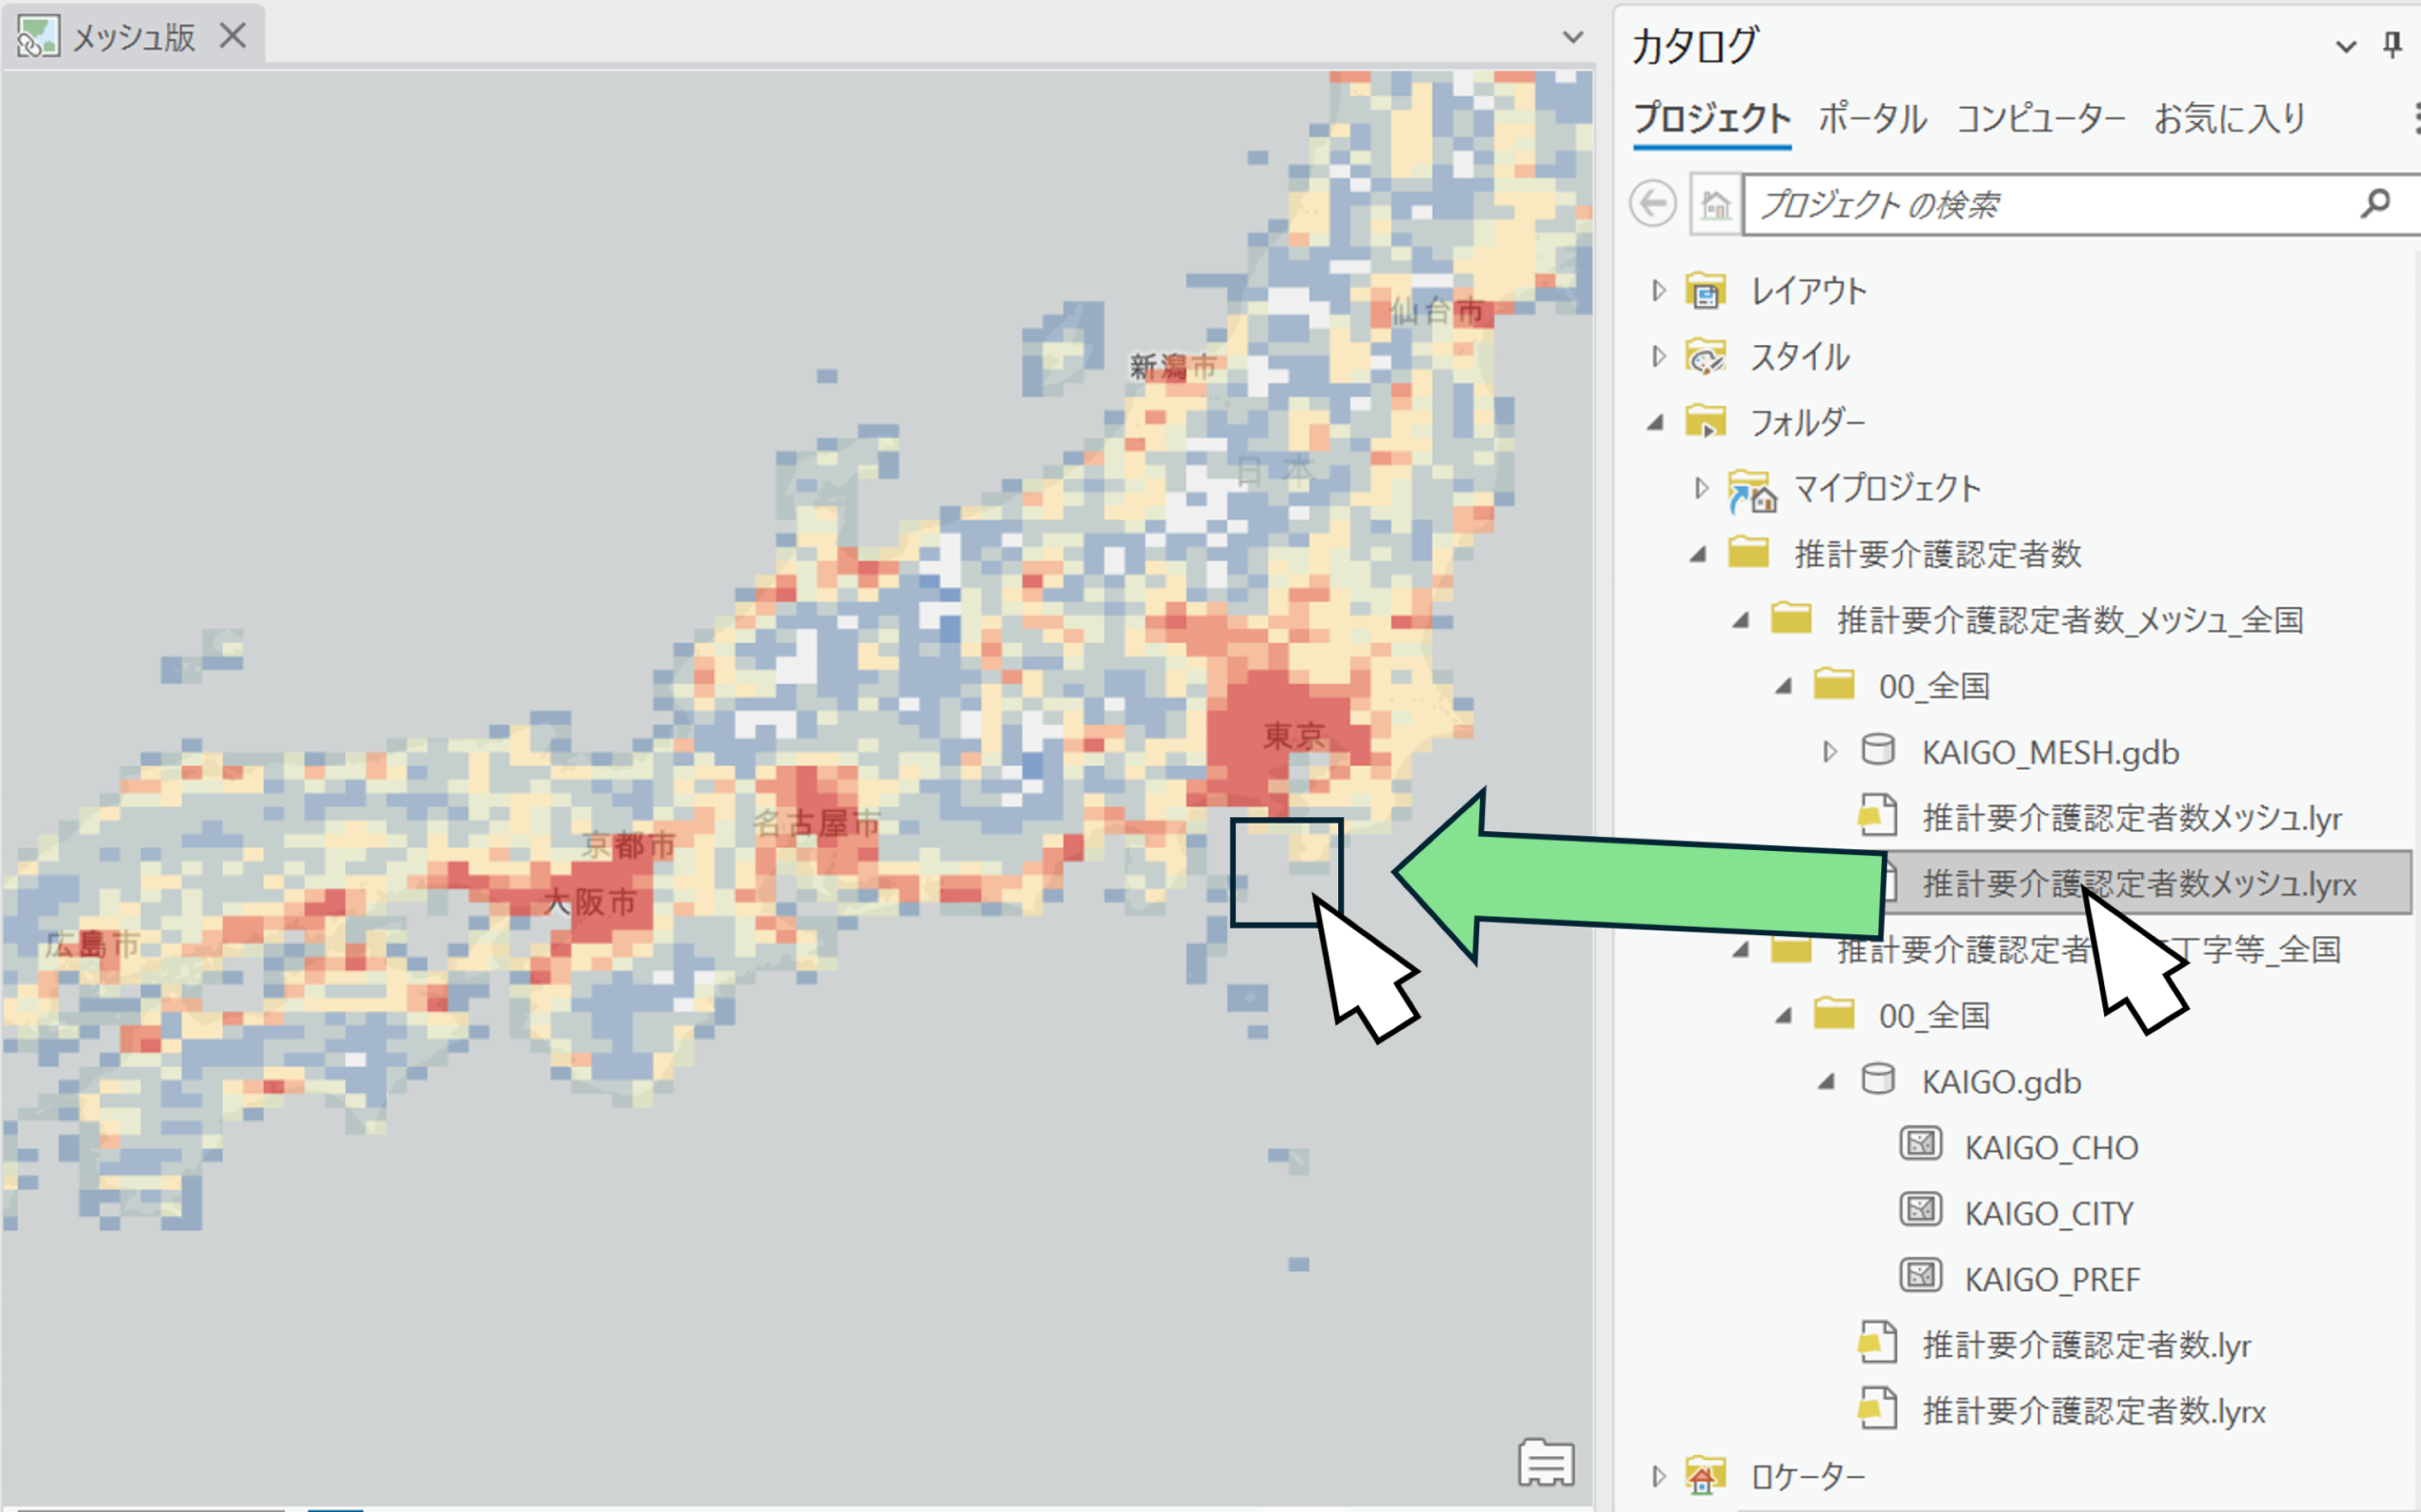Select the KAIGO_CHO feature class icon
The height and width of the screenshot is (1512, 2421).
point(1920,1145)
